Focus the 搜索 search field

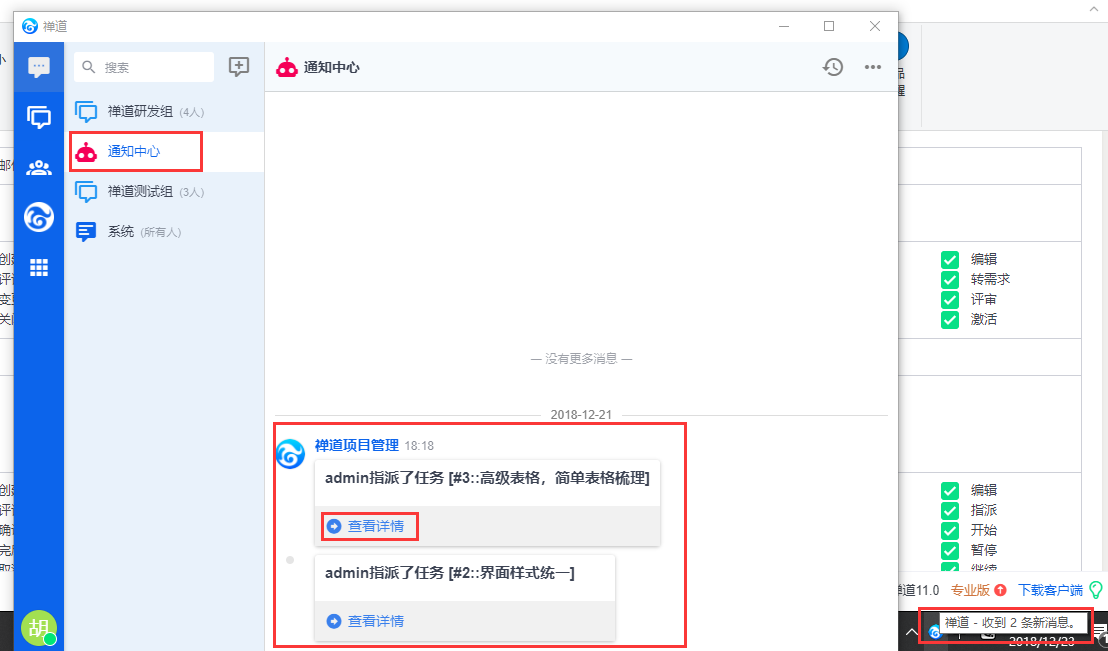pos(143,67)
